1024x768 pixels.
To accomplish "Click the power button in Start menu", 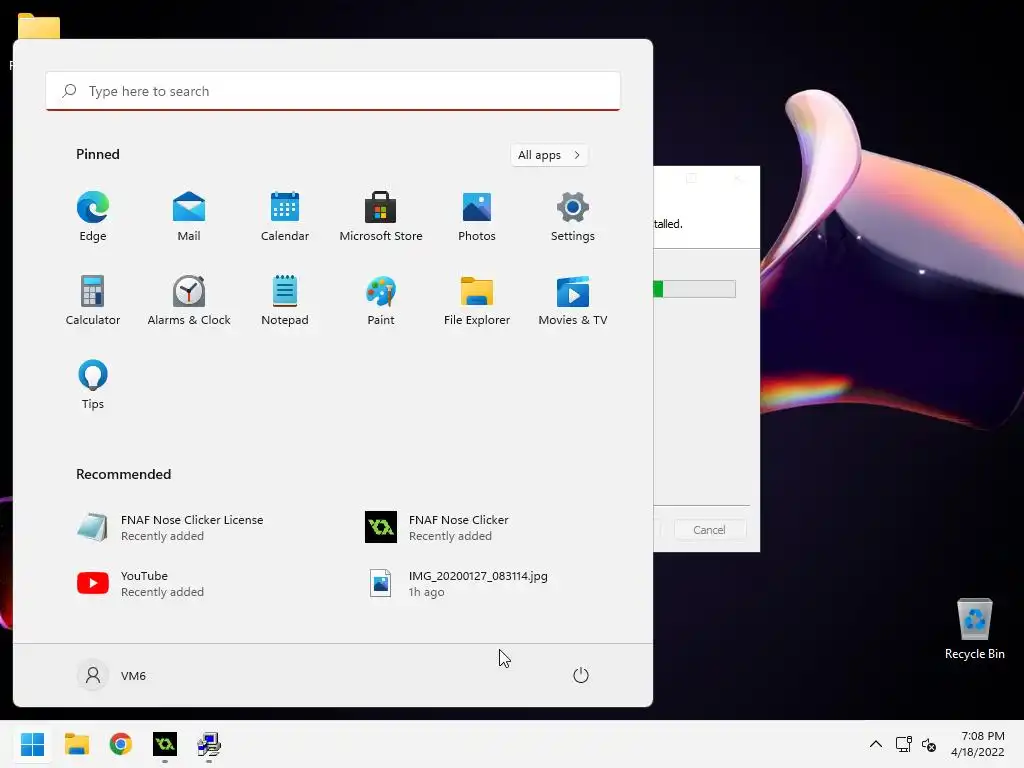I will coord(581,675).
